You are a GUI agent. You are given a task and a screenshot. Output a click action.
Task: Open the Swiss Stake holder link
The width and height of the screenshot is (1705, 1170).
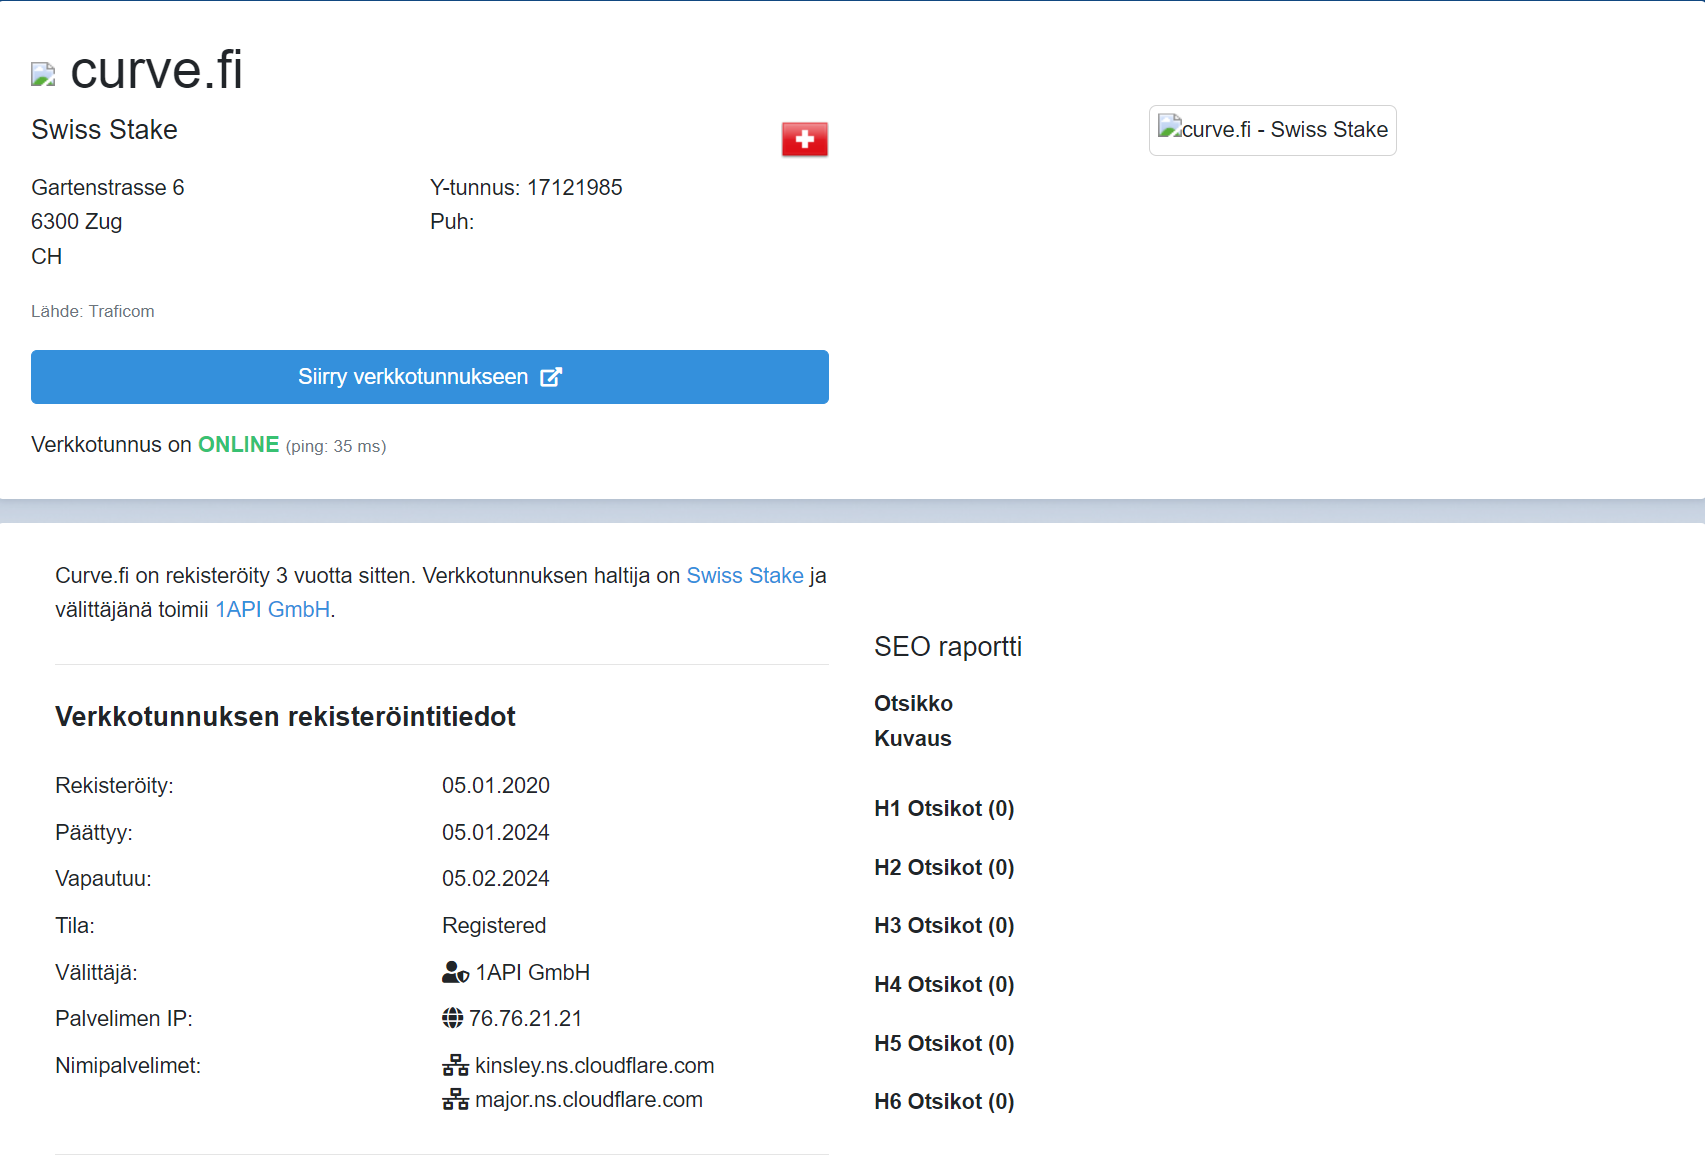(745, 575)
